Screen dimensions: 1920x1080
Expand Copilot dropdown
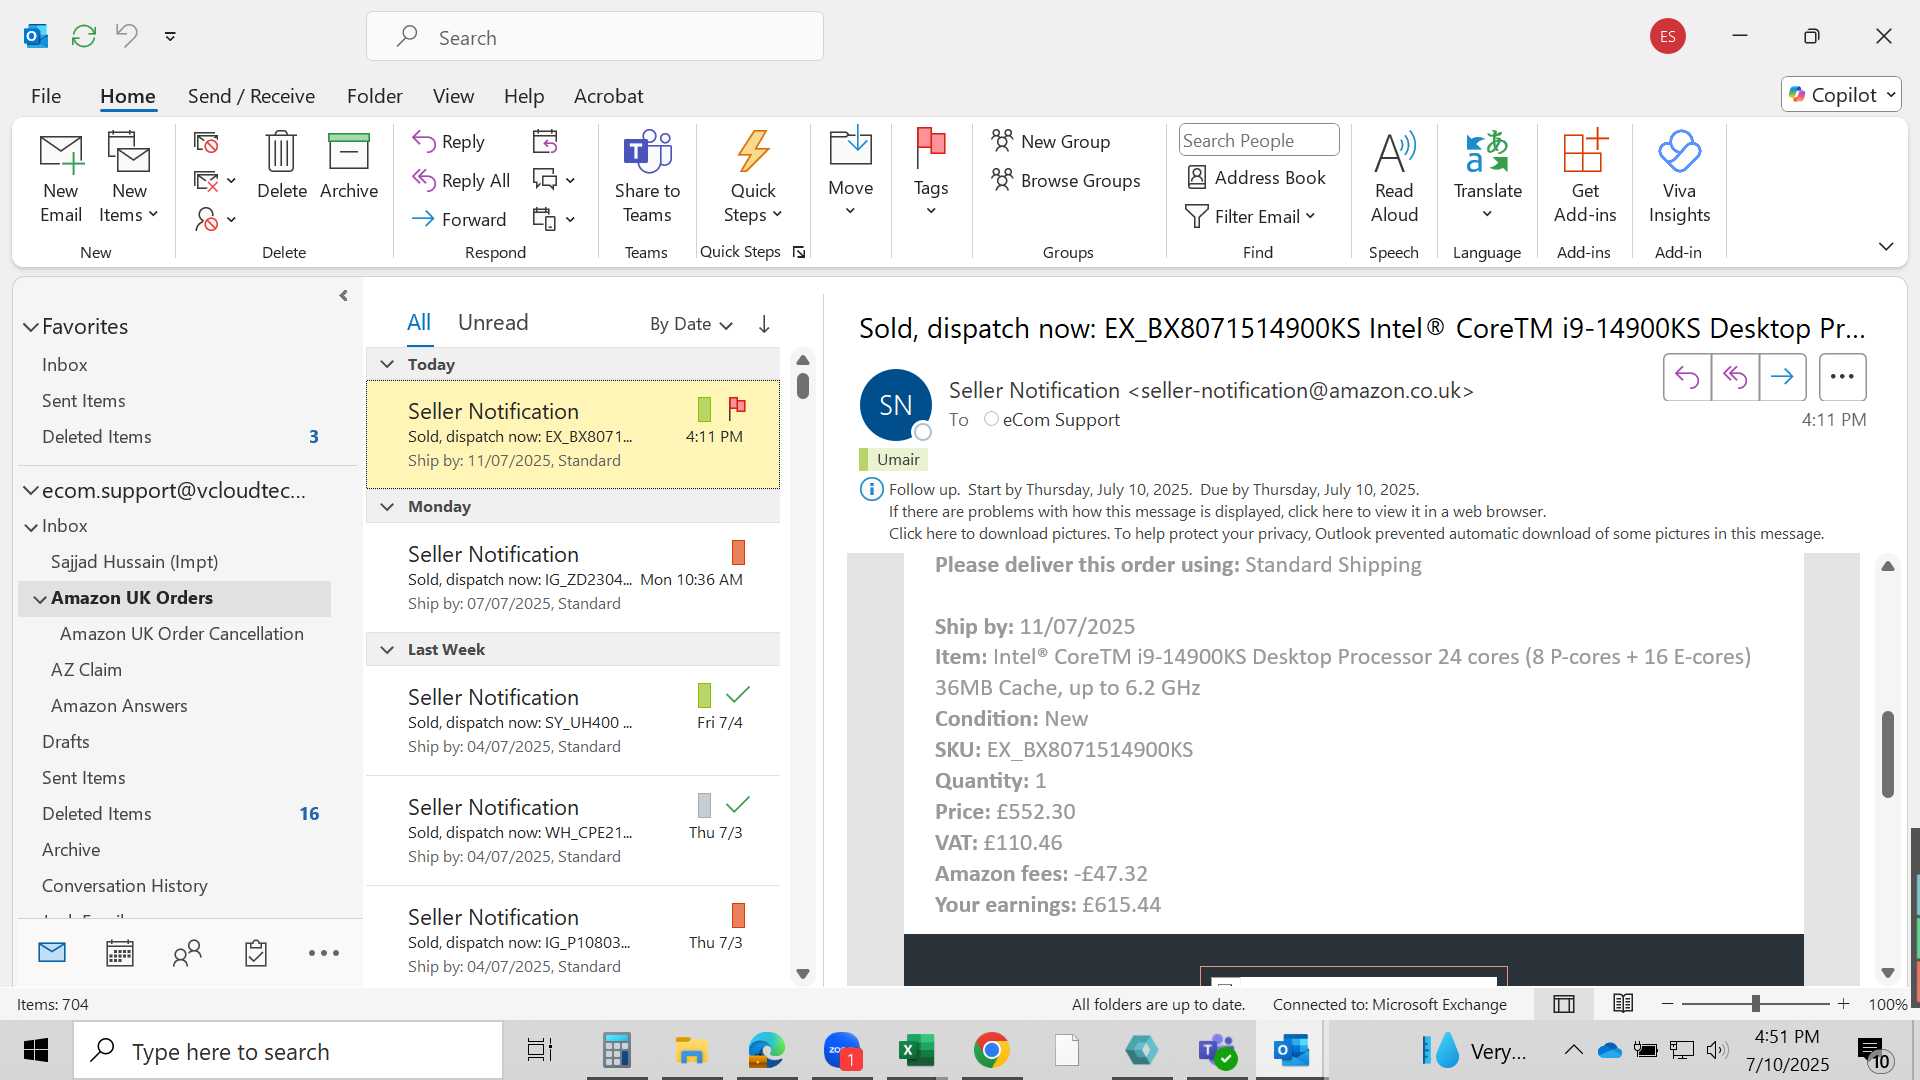pos(1891,95)
